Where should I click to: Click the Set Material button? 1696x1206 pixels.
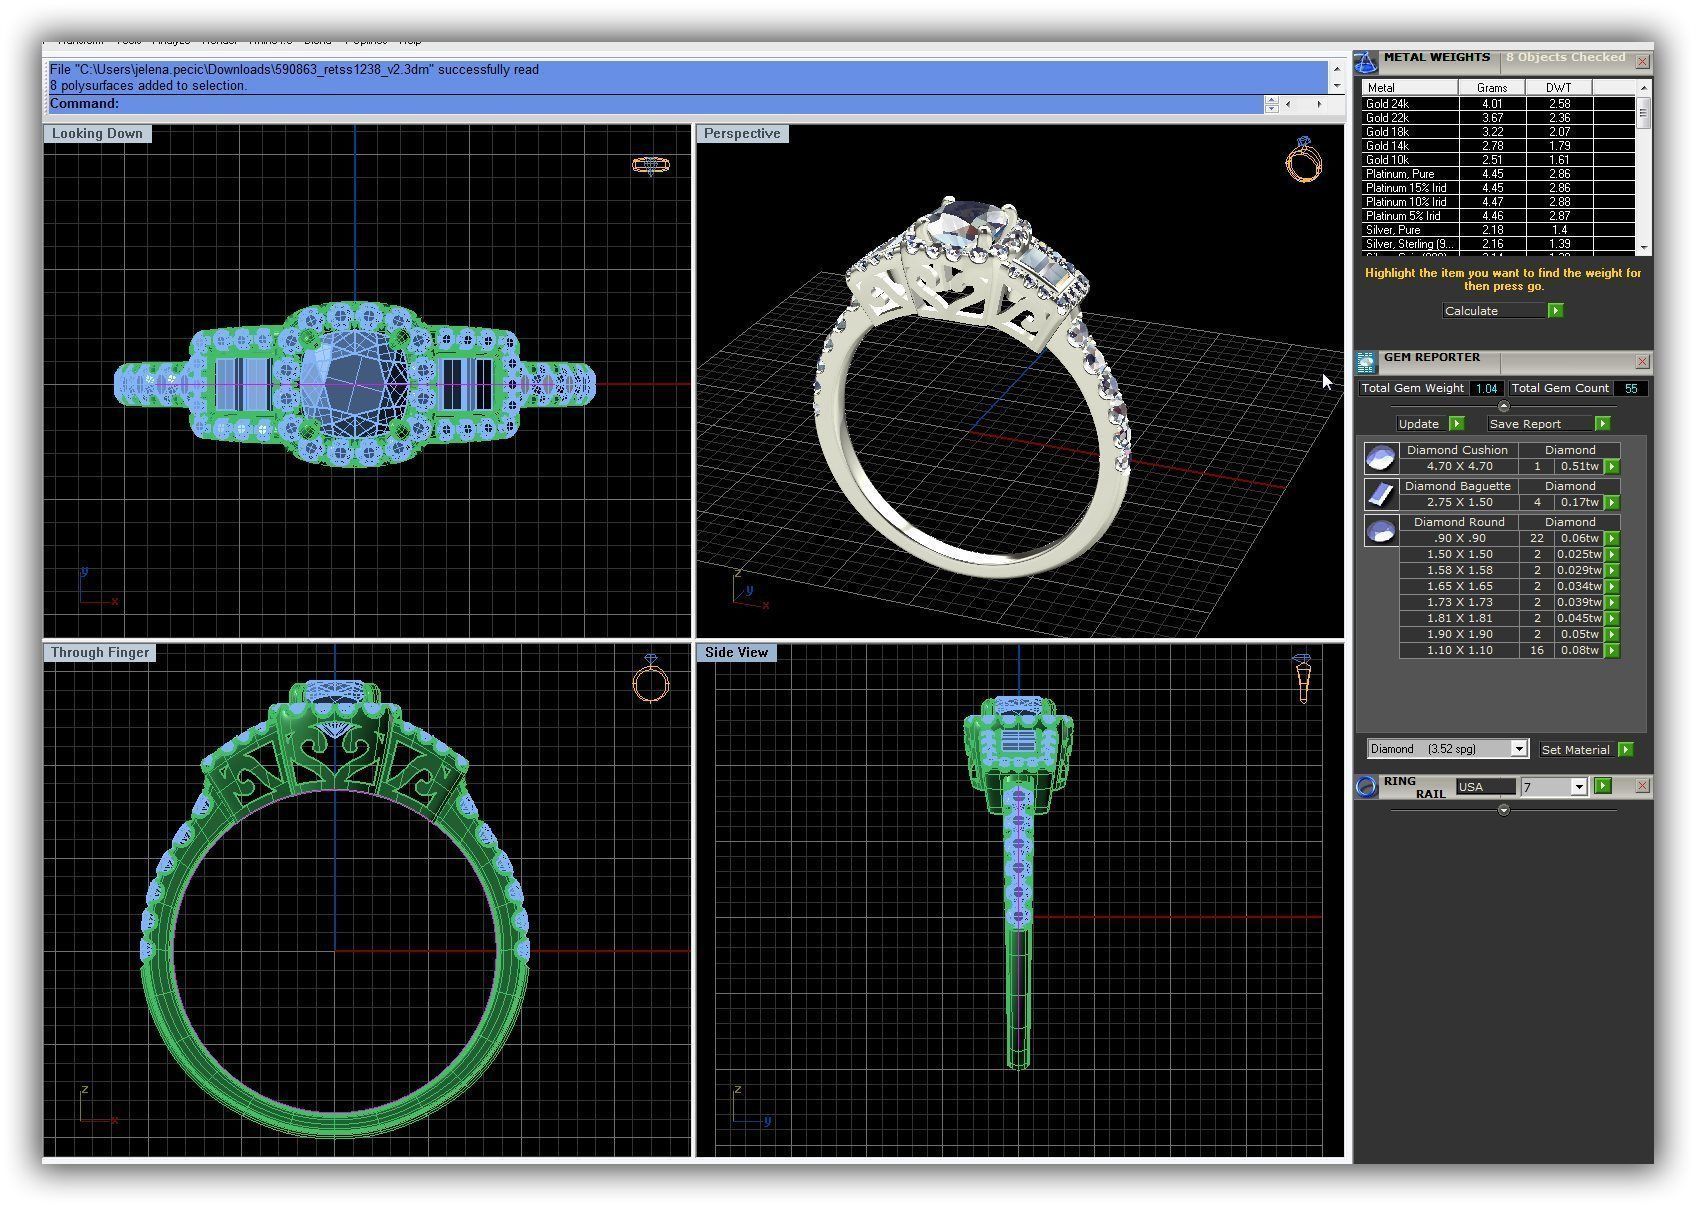(x=1576, y=750)
